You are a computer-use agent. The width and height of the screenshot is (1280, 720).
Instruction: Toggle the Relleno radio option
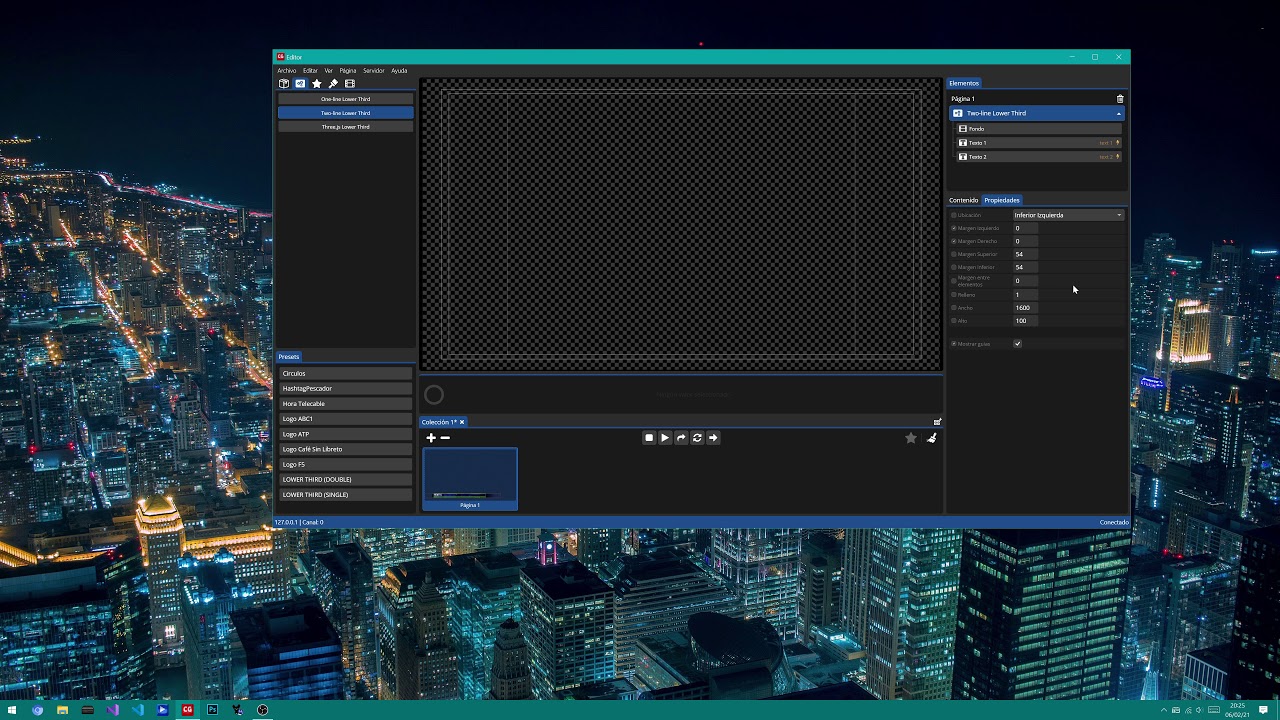(x=954, y=295)
